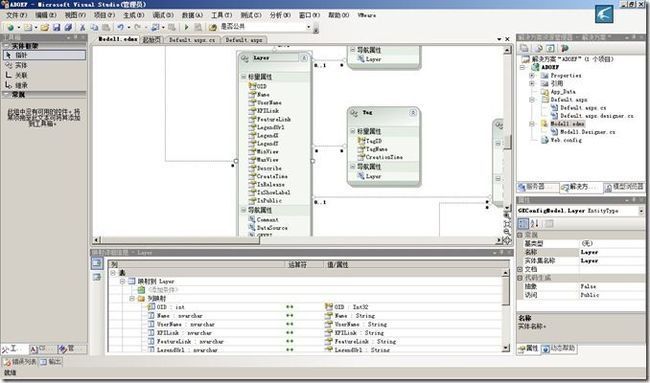Image resolution: width=650 pixels, height=383 pixels.
Task: Click the Refresh icon in Solution Explorer toolbar
Action: [550, 48]
